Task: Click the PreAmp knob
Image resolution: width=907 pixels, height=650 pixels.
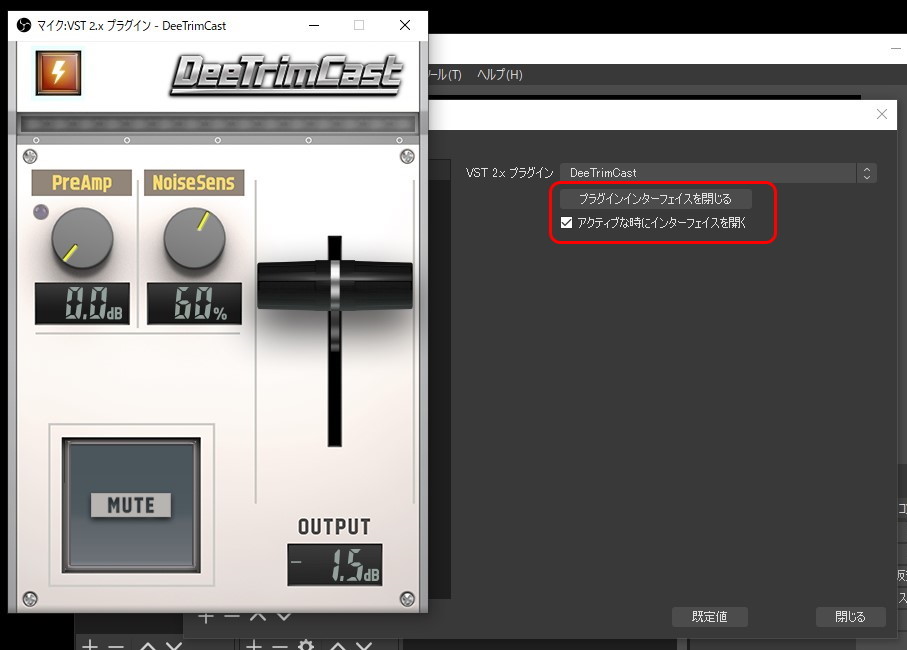Action: 82,238
